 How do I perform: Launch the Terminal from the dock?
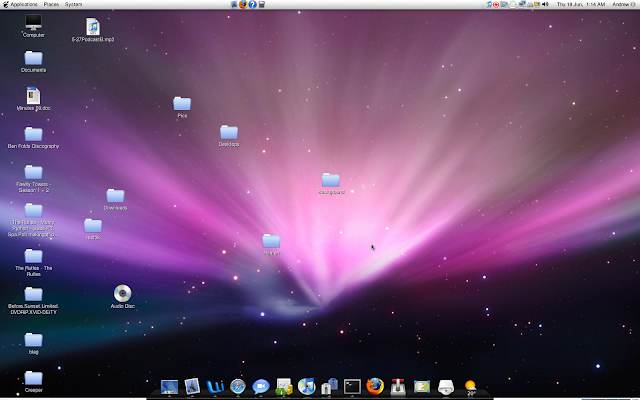pyautogui.click(x=352, y=387)
